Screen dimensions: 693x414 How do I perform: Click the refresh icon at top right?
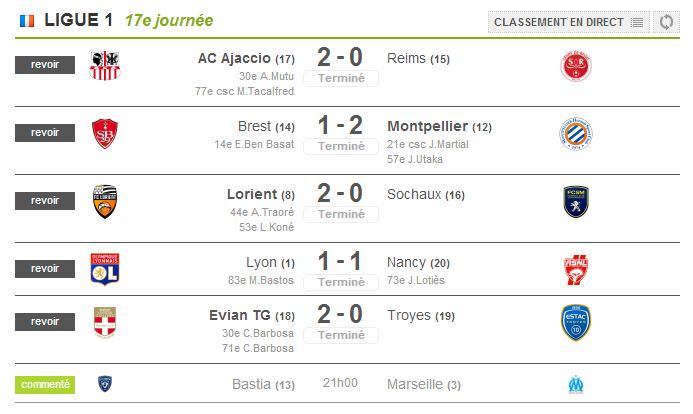pos(666,22)
